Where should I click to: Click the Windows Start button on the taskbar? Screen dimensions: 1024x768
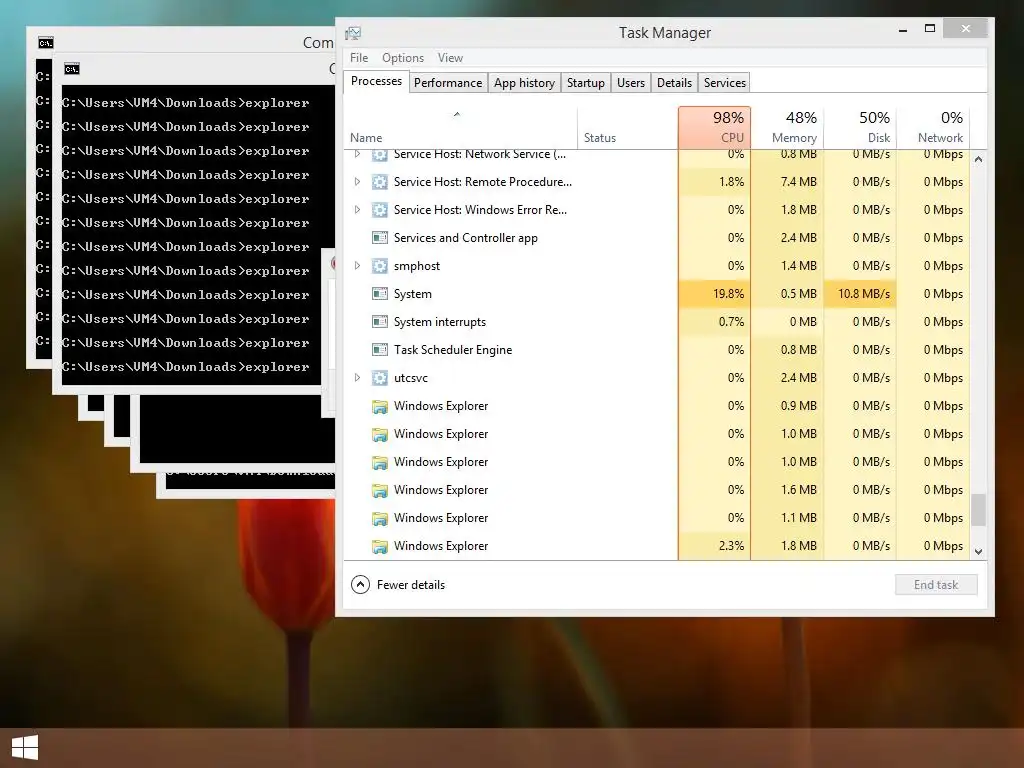(x=25, y=748)
